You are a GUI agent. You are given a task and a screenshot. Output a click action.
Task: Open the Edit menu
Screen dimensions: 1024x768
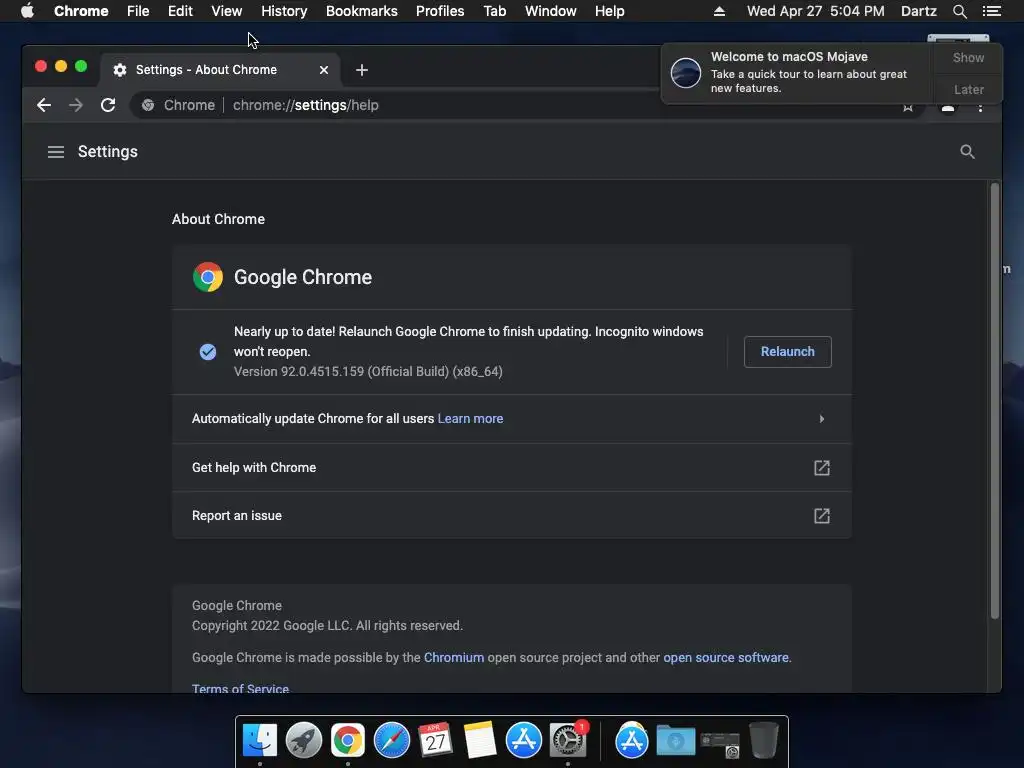pyautogui.click(x=180, y=11)
